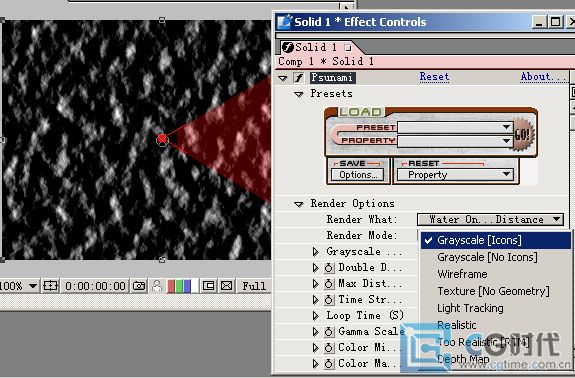
Task: Click the Render Mode label
Action: click(x=362, y=235)
